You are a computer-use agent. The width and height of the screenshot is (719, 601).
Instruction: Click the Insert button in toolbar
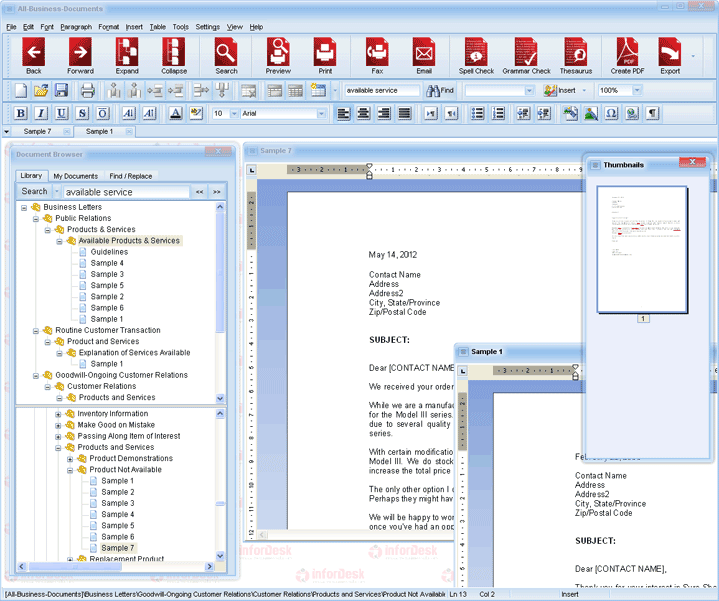[560, 91]
